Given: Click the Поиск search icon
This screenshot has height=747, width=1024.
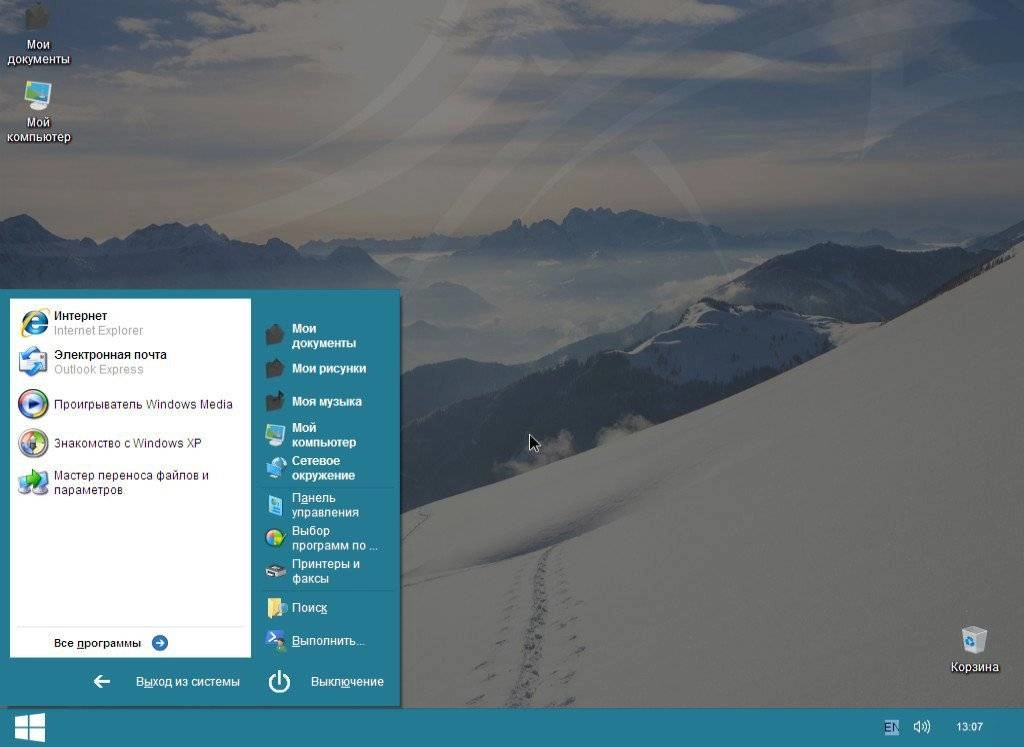Looking at the screenshot, I should pyautogui.click(x=276, y=608).
